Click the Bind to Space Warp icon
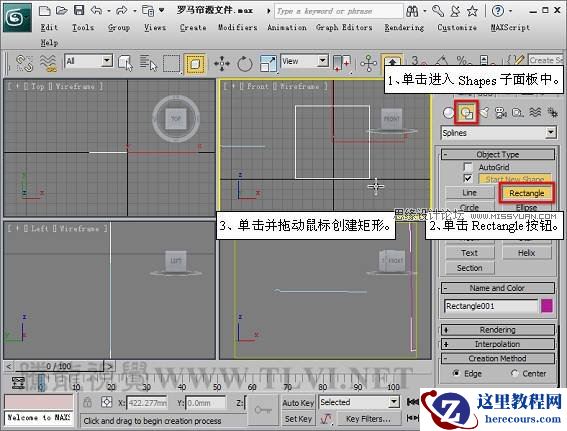 pos(48,63)
